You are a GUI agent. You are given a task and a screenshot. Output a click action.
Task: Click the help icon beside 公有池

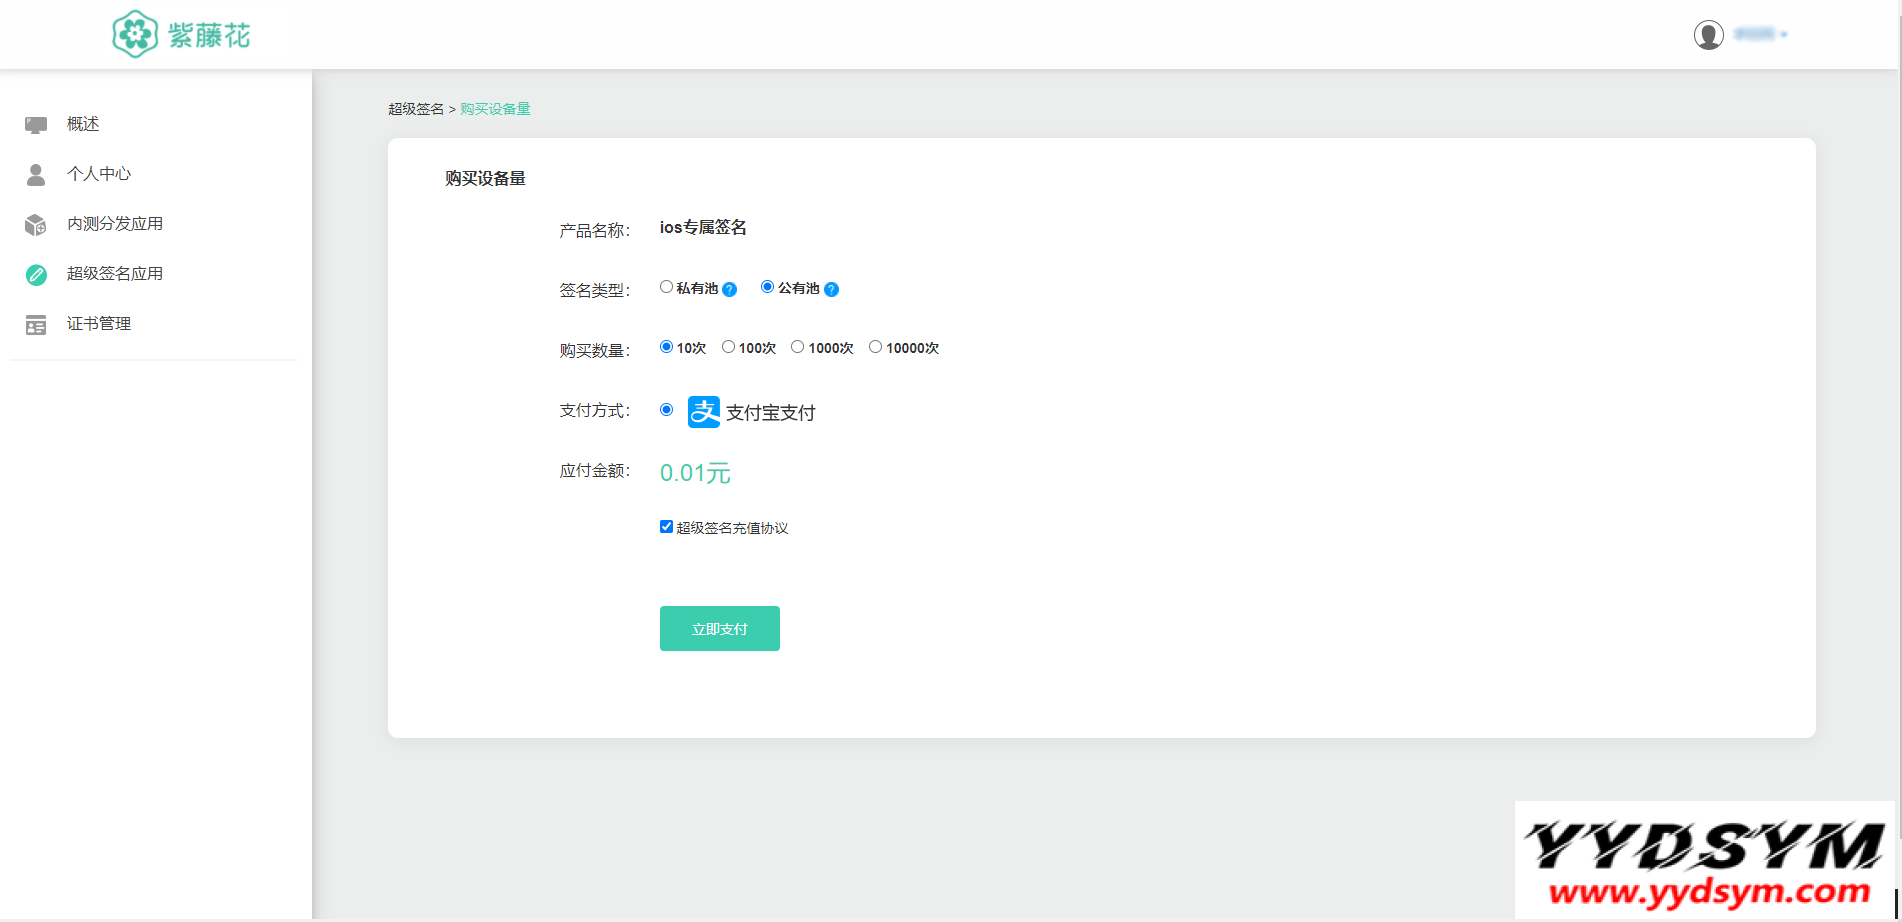(x=831, y=290)
